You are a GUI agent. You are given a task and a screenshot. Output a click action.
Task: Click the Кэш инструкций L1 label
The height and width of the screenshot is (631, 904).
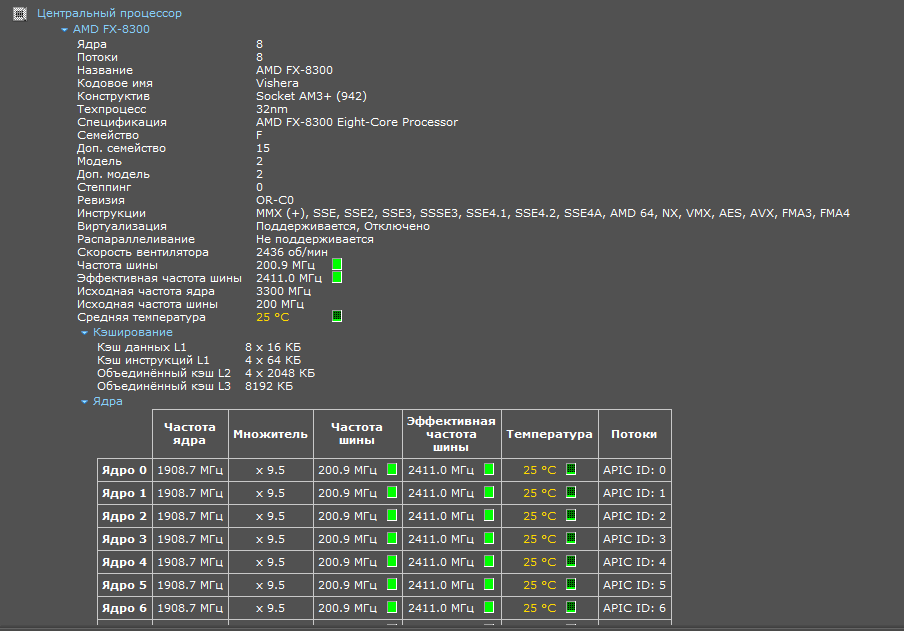[x=153, y=360]
